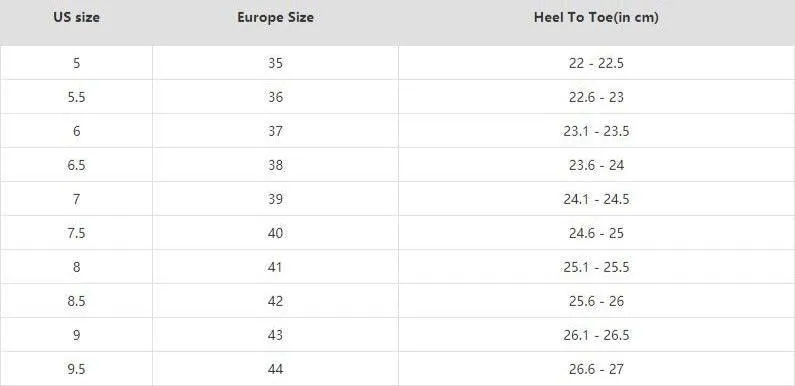Select Europe size 39 cell
Screen dimensions: 795x386
coord(275,199)
